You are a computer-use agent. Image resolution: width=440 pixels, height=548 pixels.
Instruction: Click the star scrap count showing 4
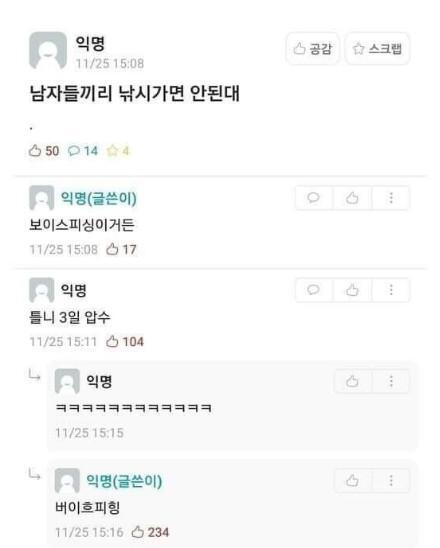(x=118, y=151)
